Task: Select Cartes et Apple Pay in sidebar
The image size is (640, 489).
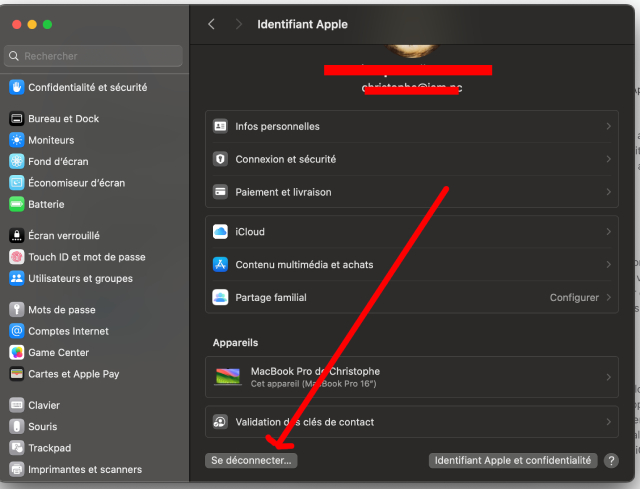Action: 74,374
